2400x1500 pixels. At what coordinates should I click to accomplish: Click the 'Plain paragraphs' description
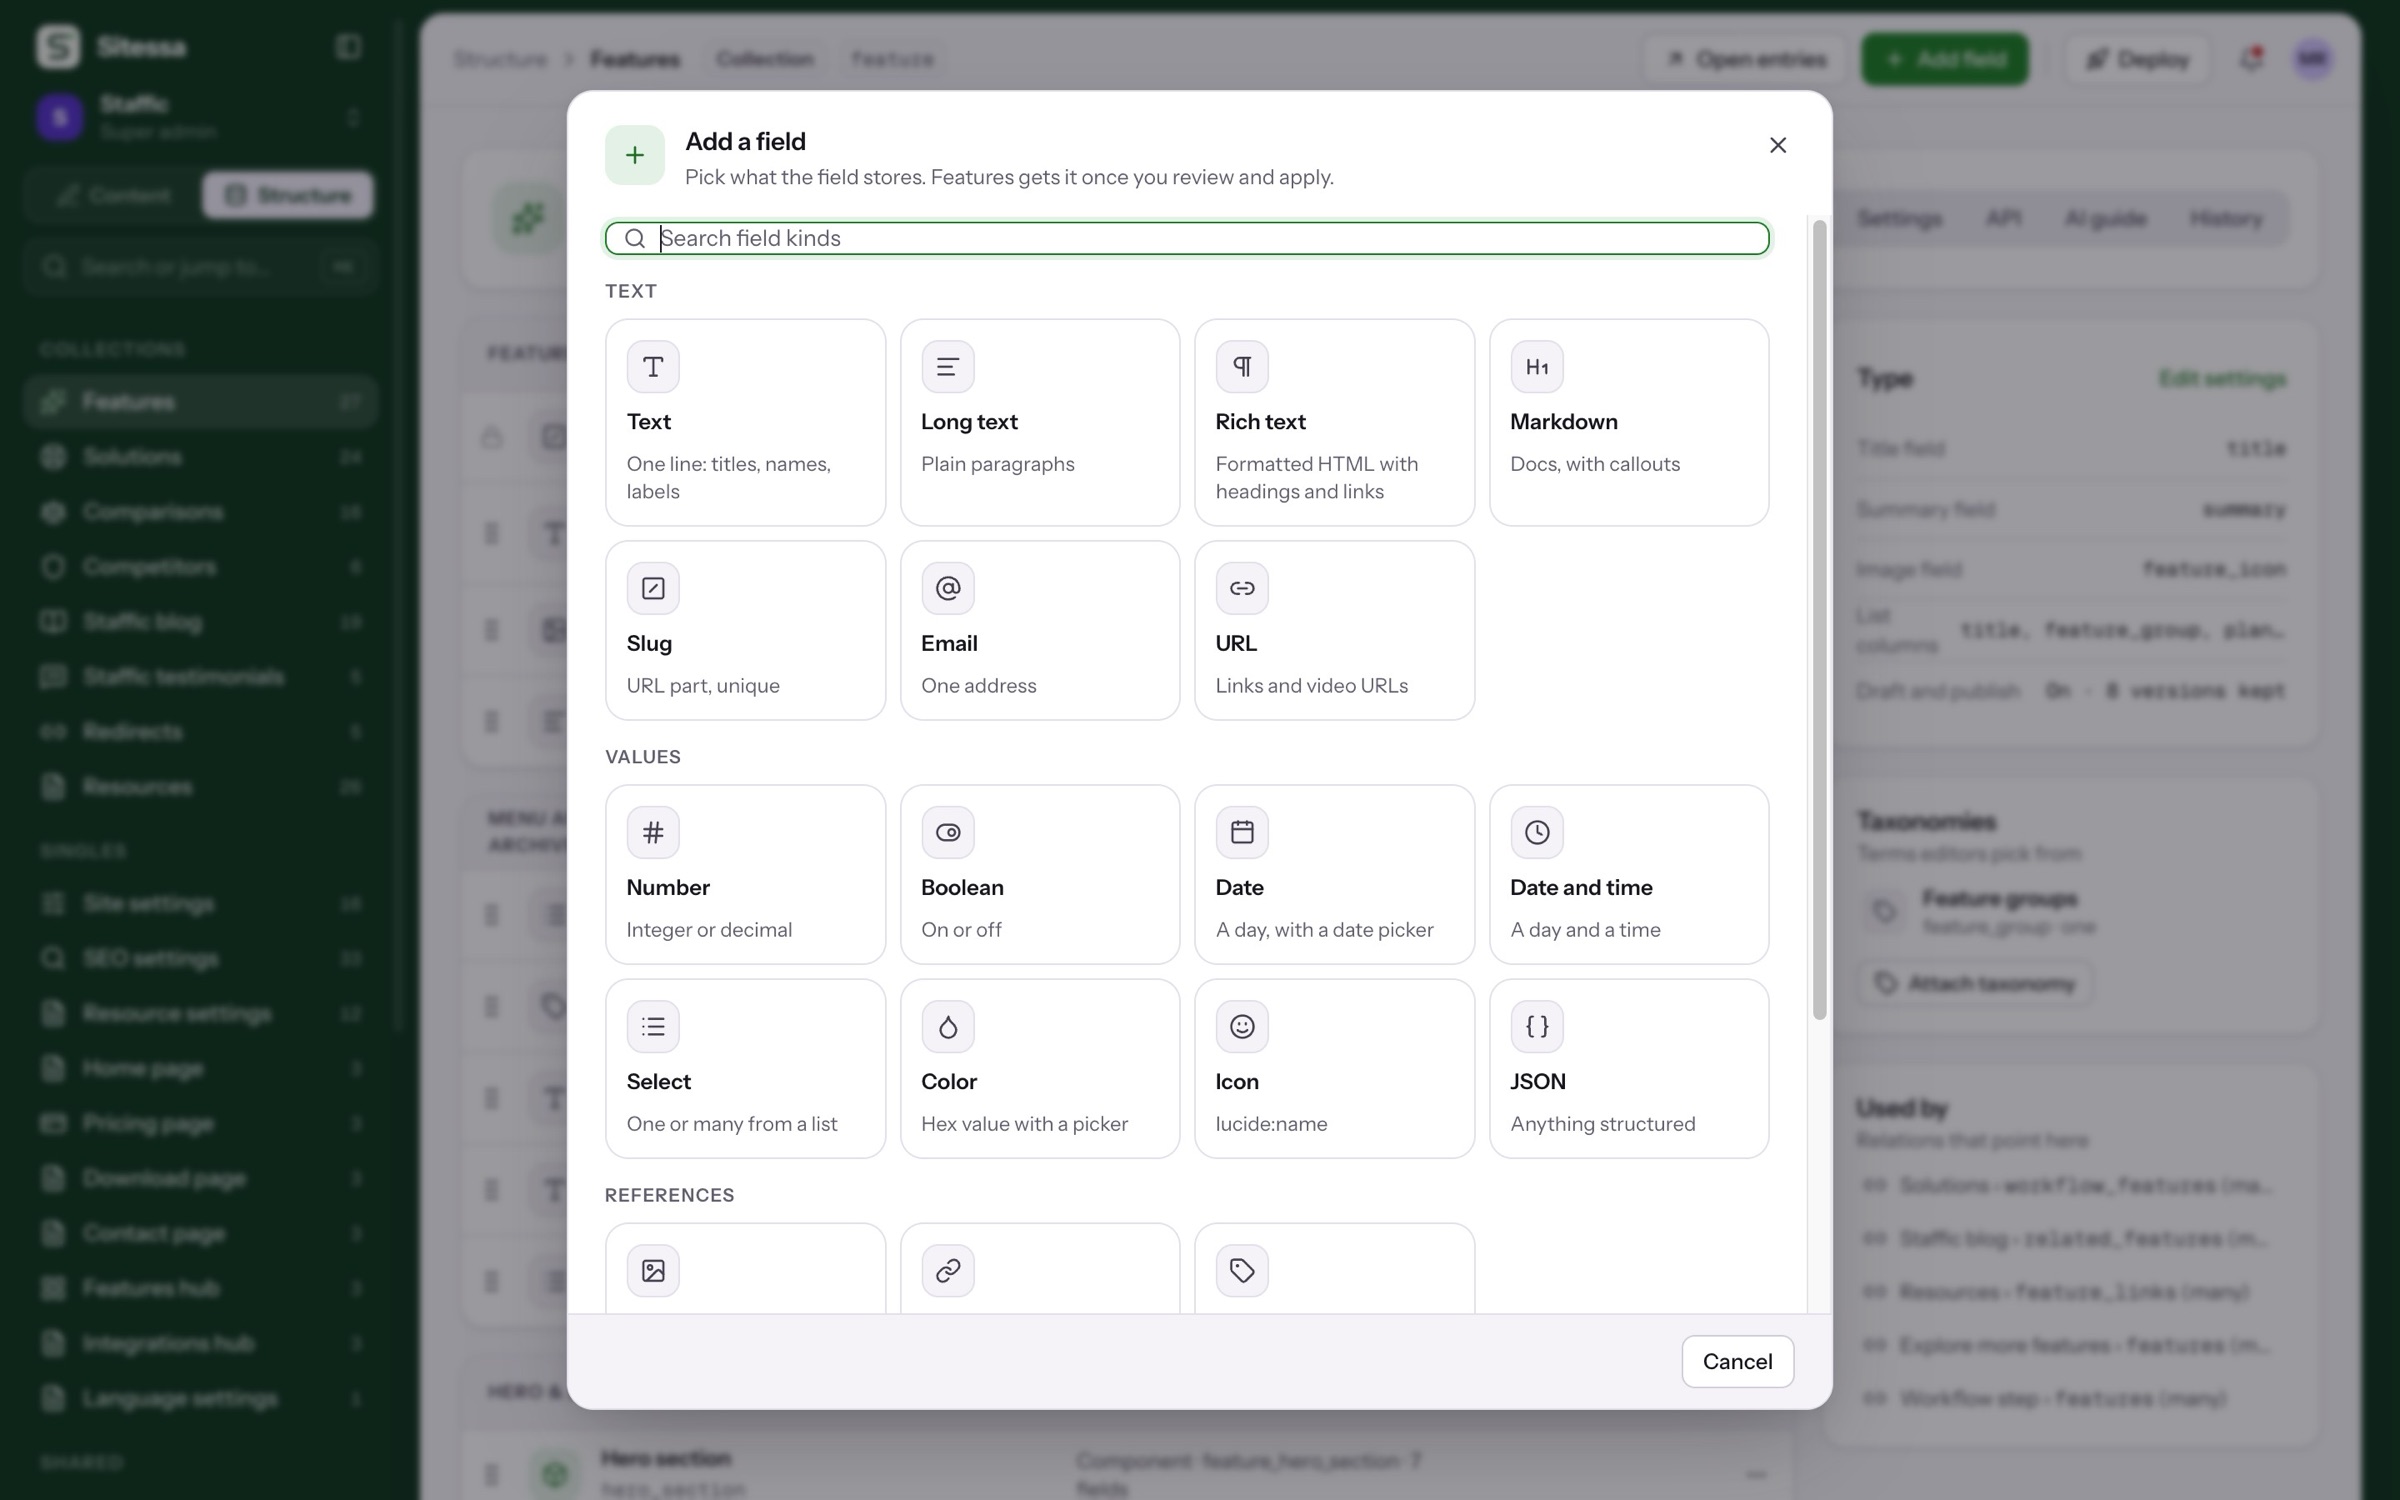(997, 464)
